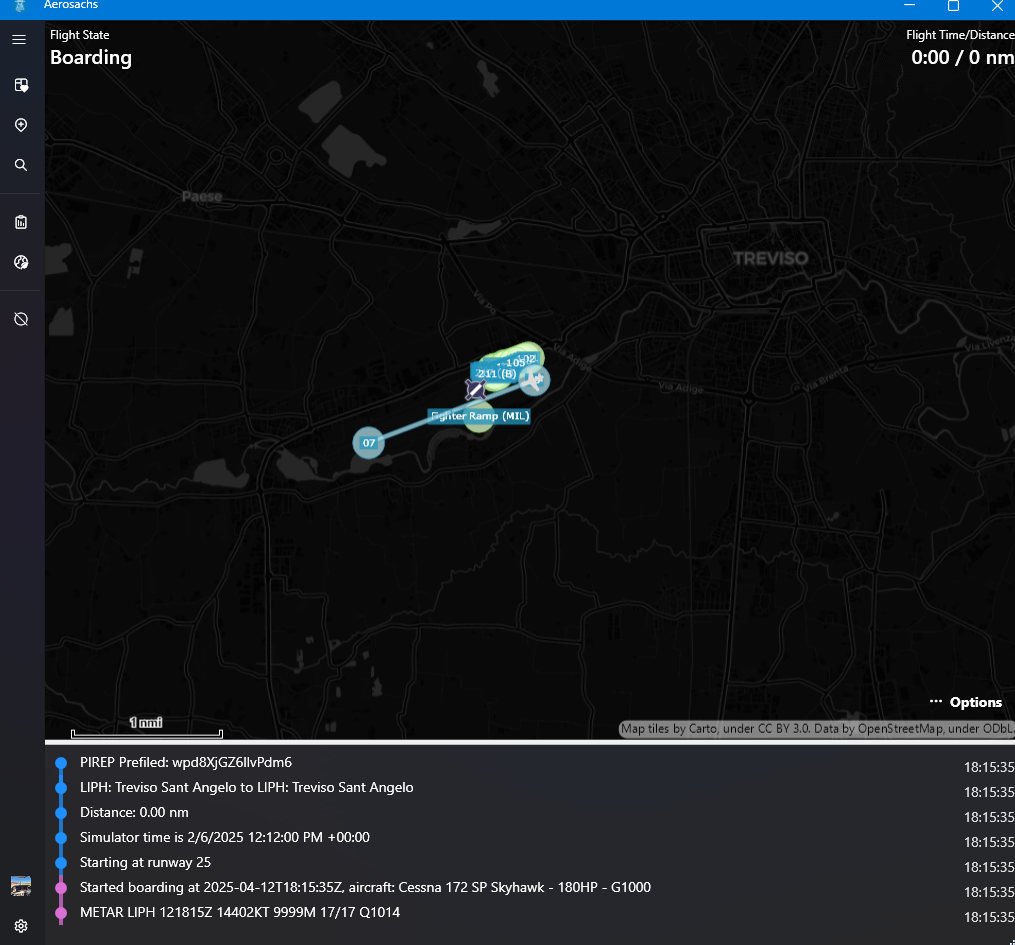The width and height of the screenshot is (1015, 945).
Task: Open the flight logbook clipboard icon
Action: 20,222
